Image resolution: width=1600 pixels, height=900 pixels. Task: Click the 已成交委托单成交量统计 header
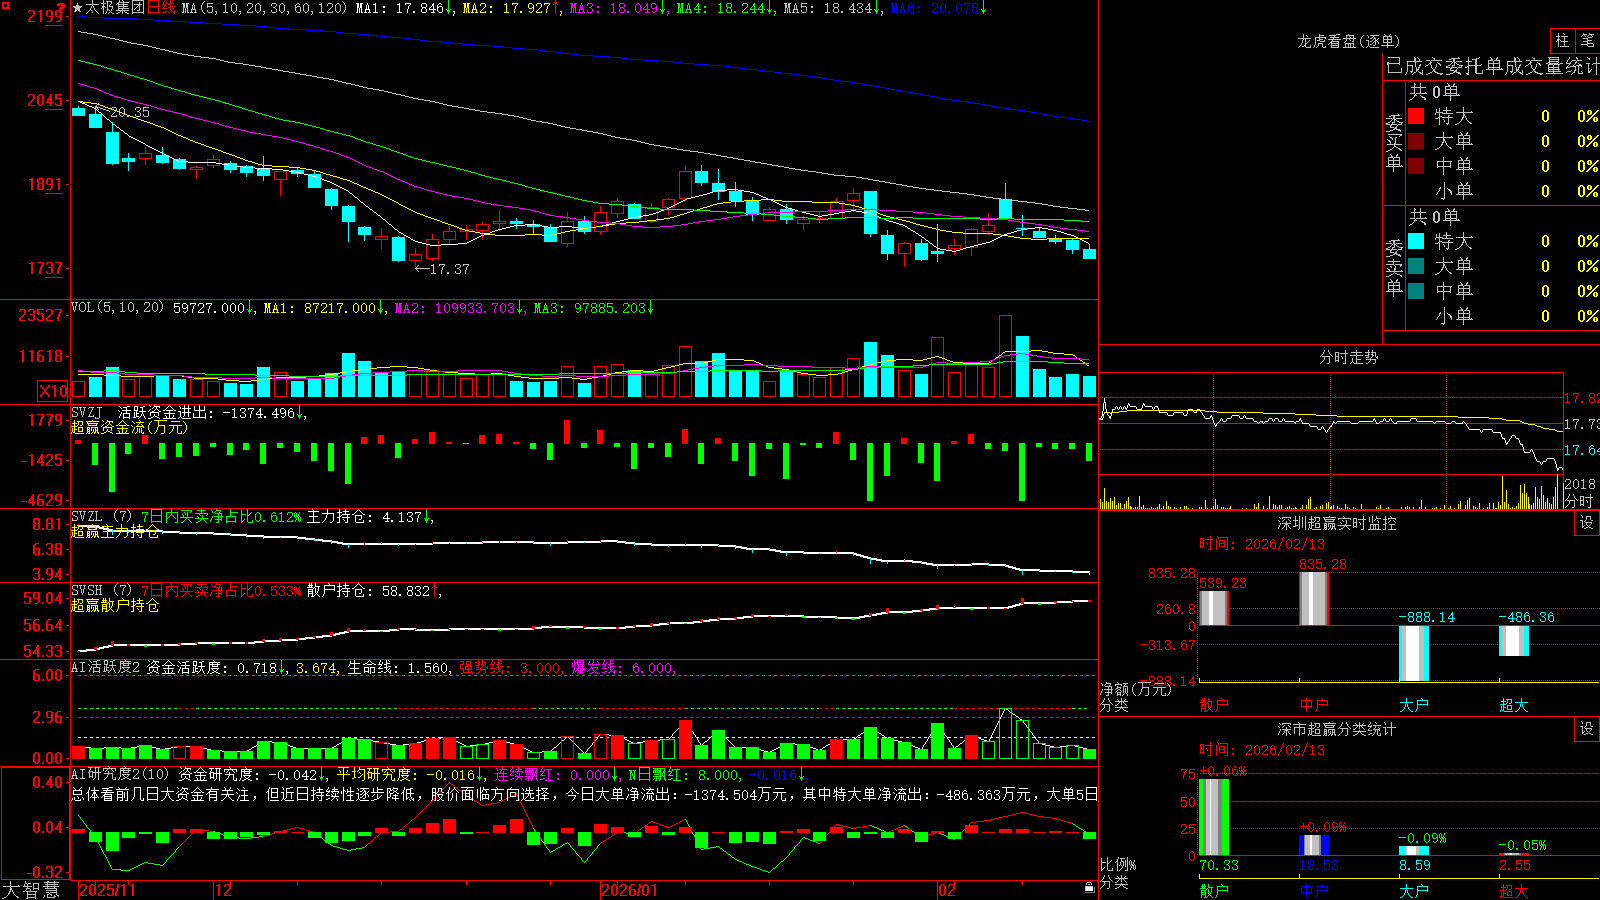(x=1492, y=66)
